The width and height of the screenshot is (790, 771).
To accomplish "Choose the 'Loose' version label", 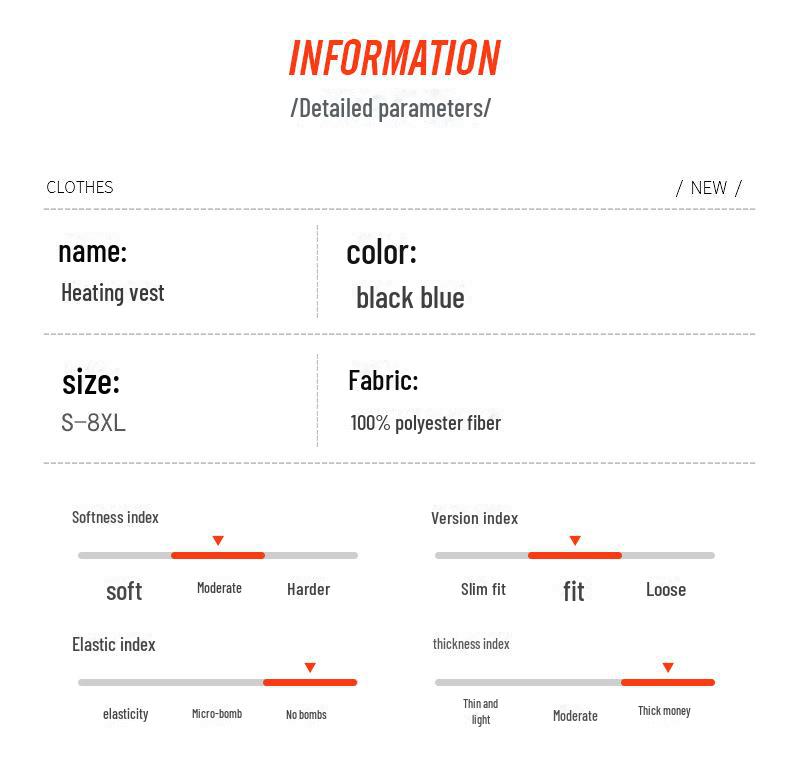I will 666,589.
